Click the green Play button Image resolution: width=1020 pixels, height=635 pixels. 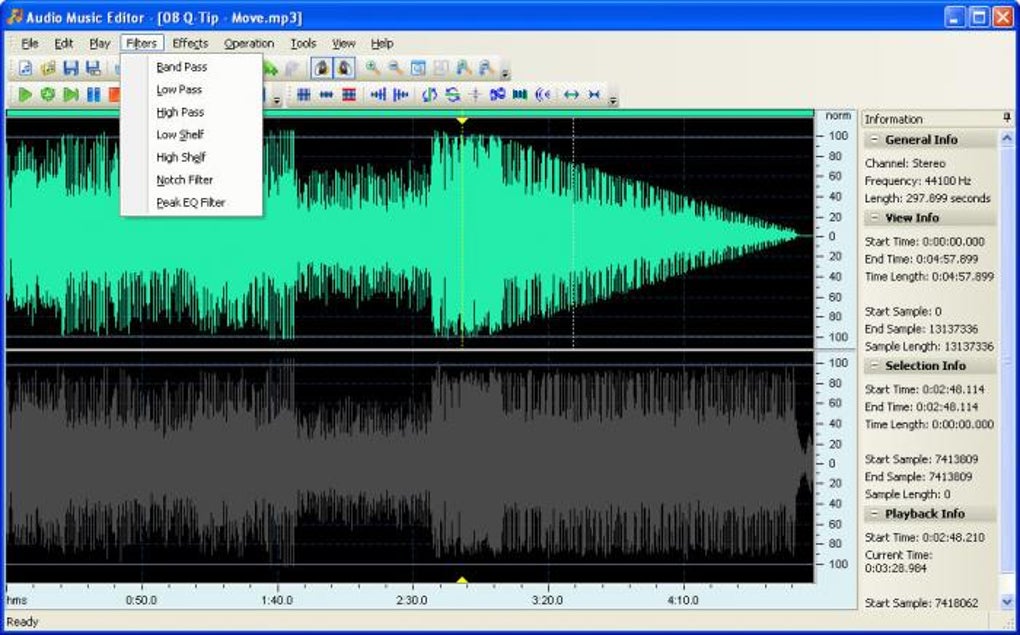pyautogui.click(x=25, y=95)
